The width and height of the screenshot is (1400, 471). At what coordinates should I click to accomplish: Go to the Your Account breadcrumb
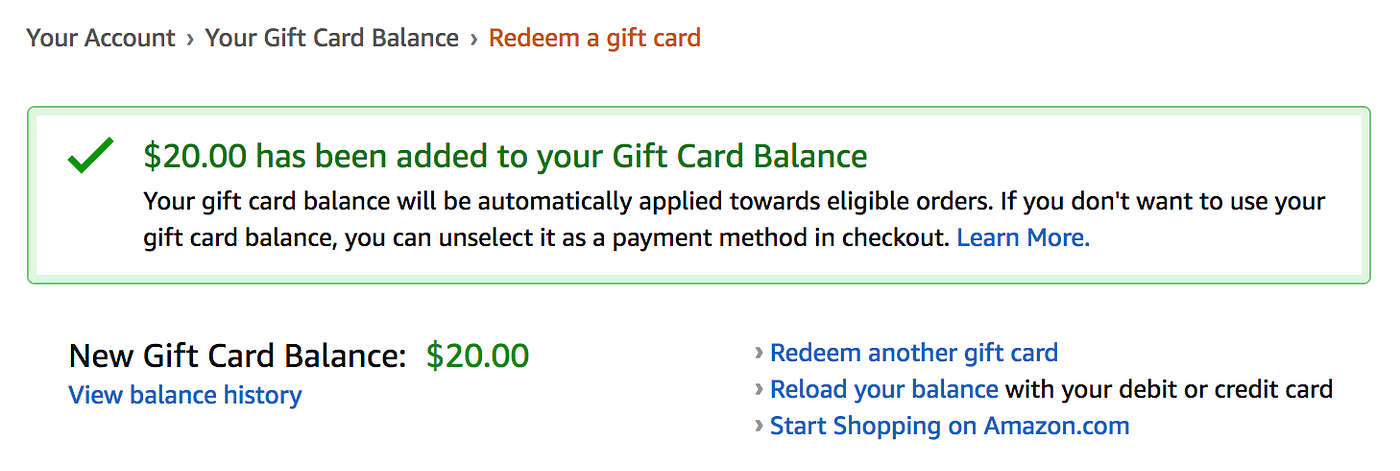(101, 39)
